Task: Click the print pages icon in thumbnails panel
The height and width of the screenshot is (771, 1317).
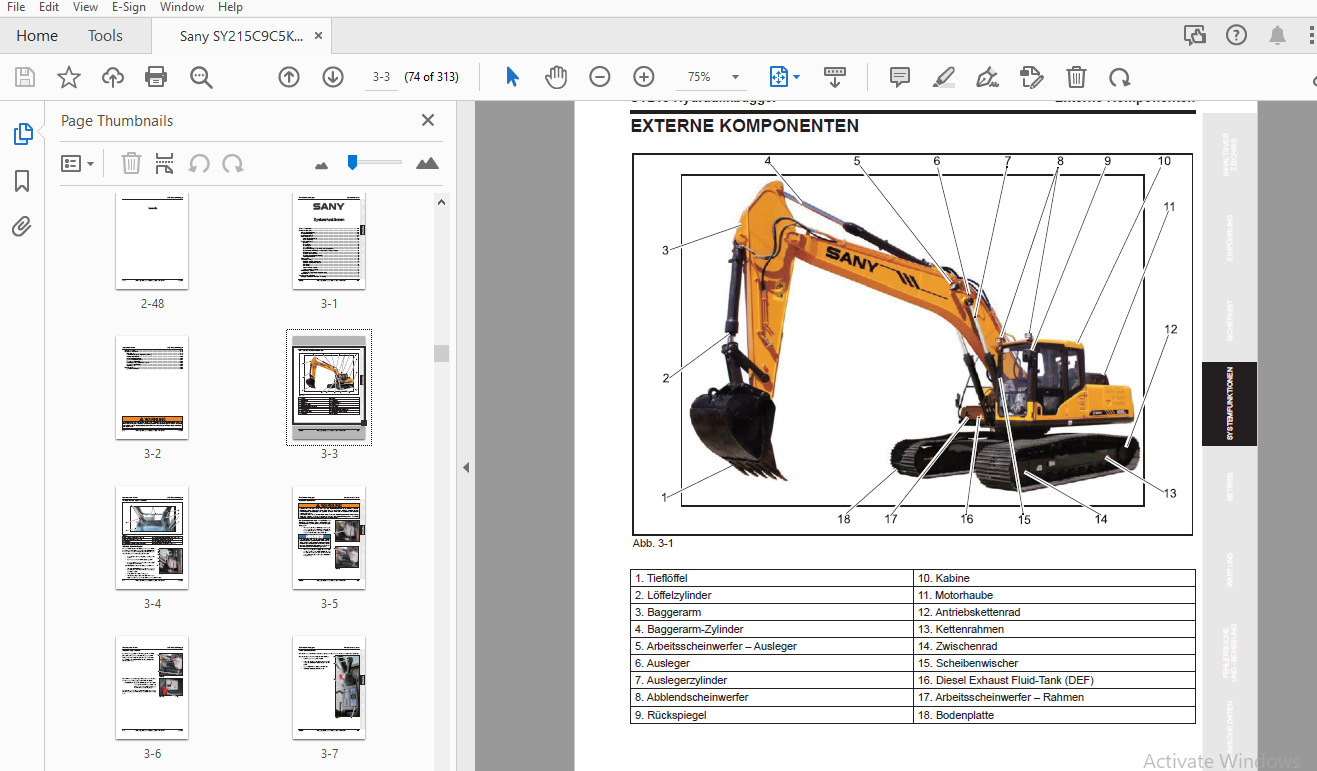Action: [x=165, y=163]
